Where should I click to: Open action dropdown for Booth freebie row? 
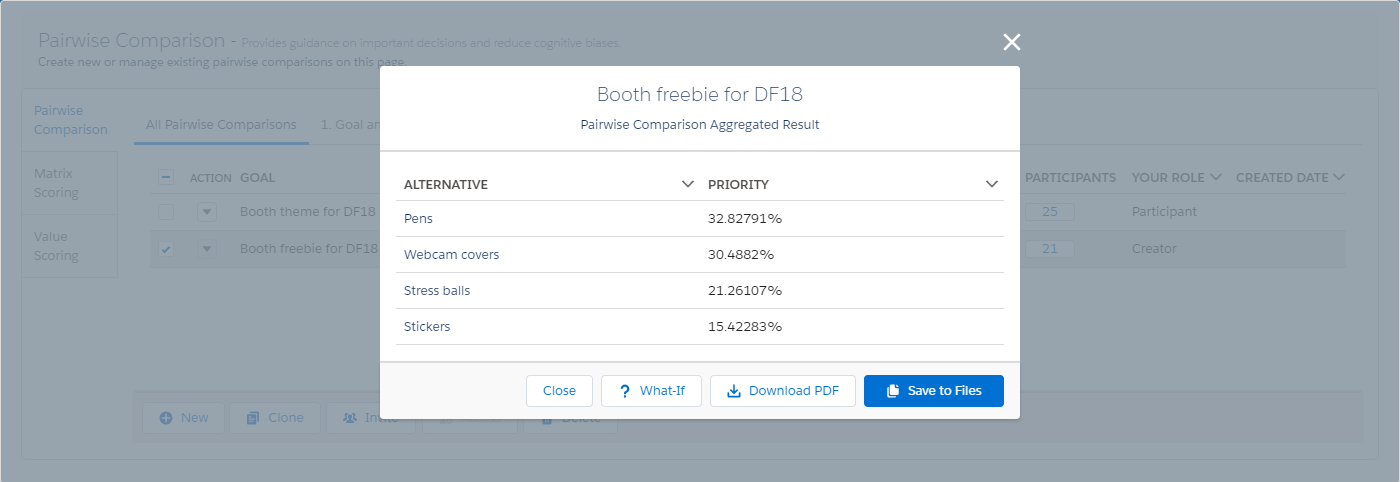(207, 249)
